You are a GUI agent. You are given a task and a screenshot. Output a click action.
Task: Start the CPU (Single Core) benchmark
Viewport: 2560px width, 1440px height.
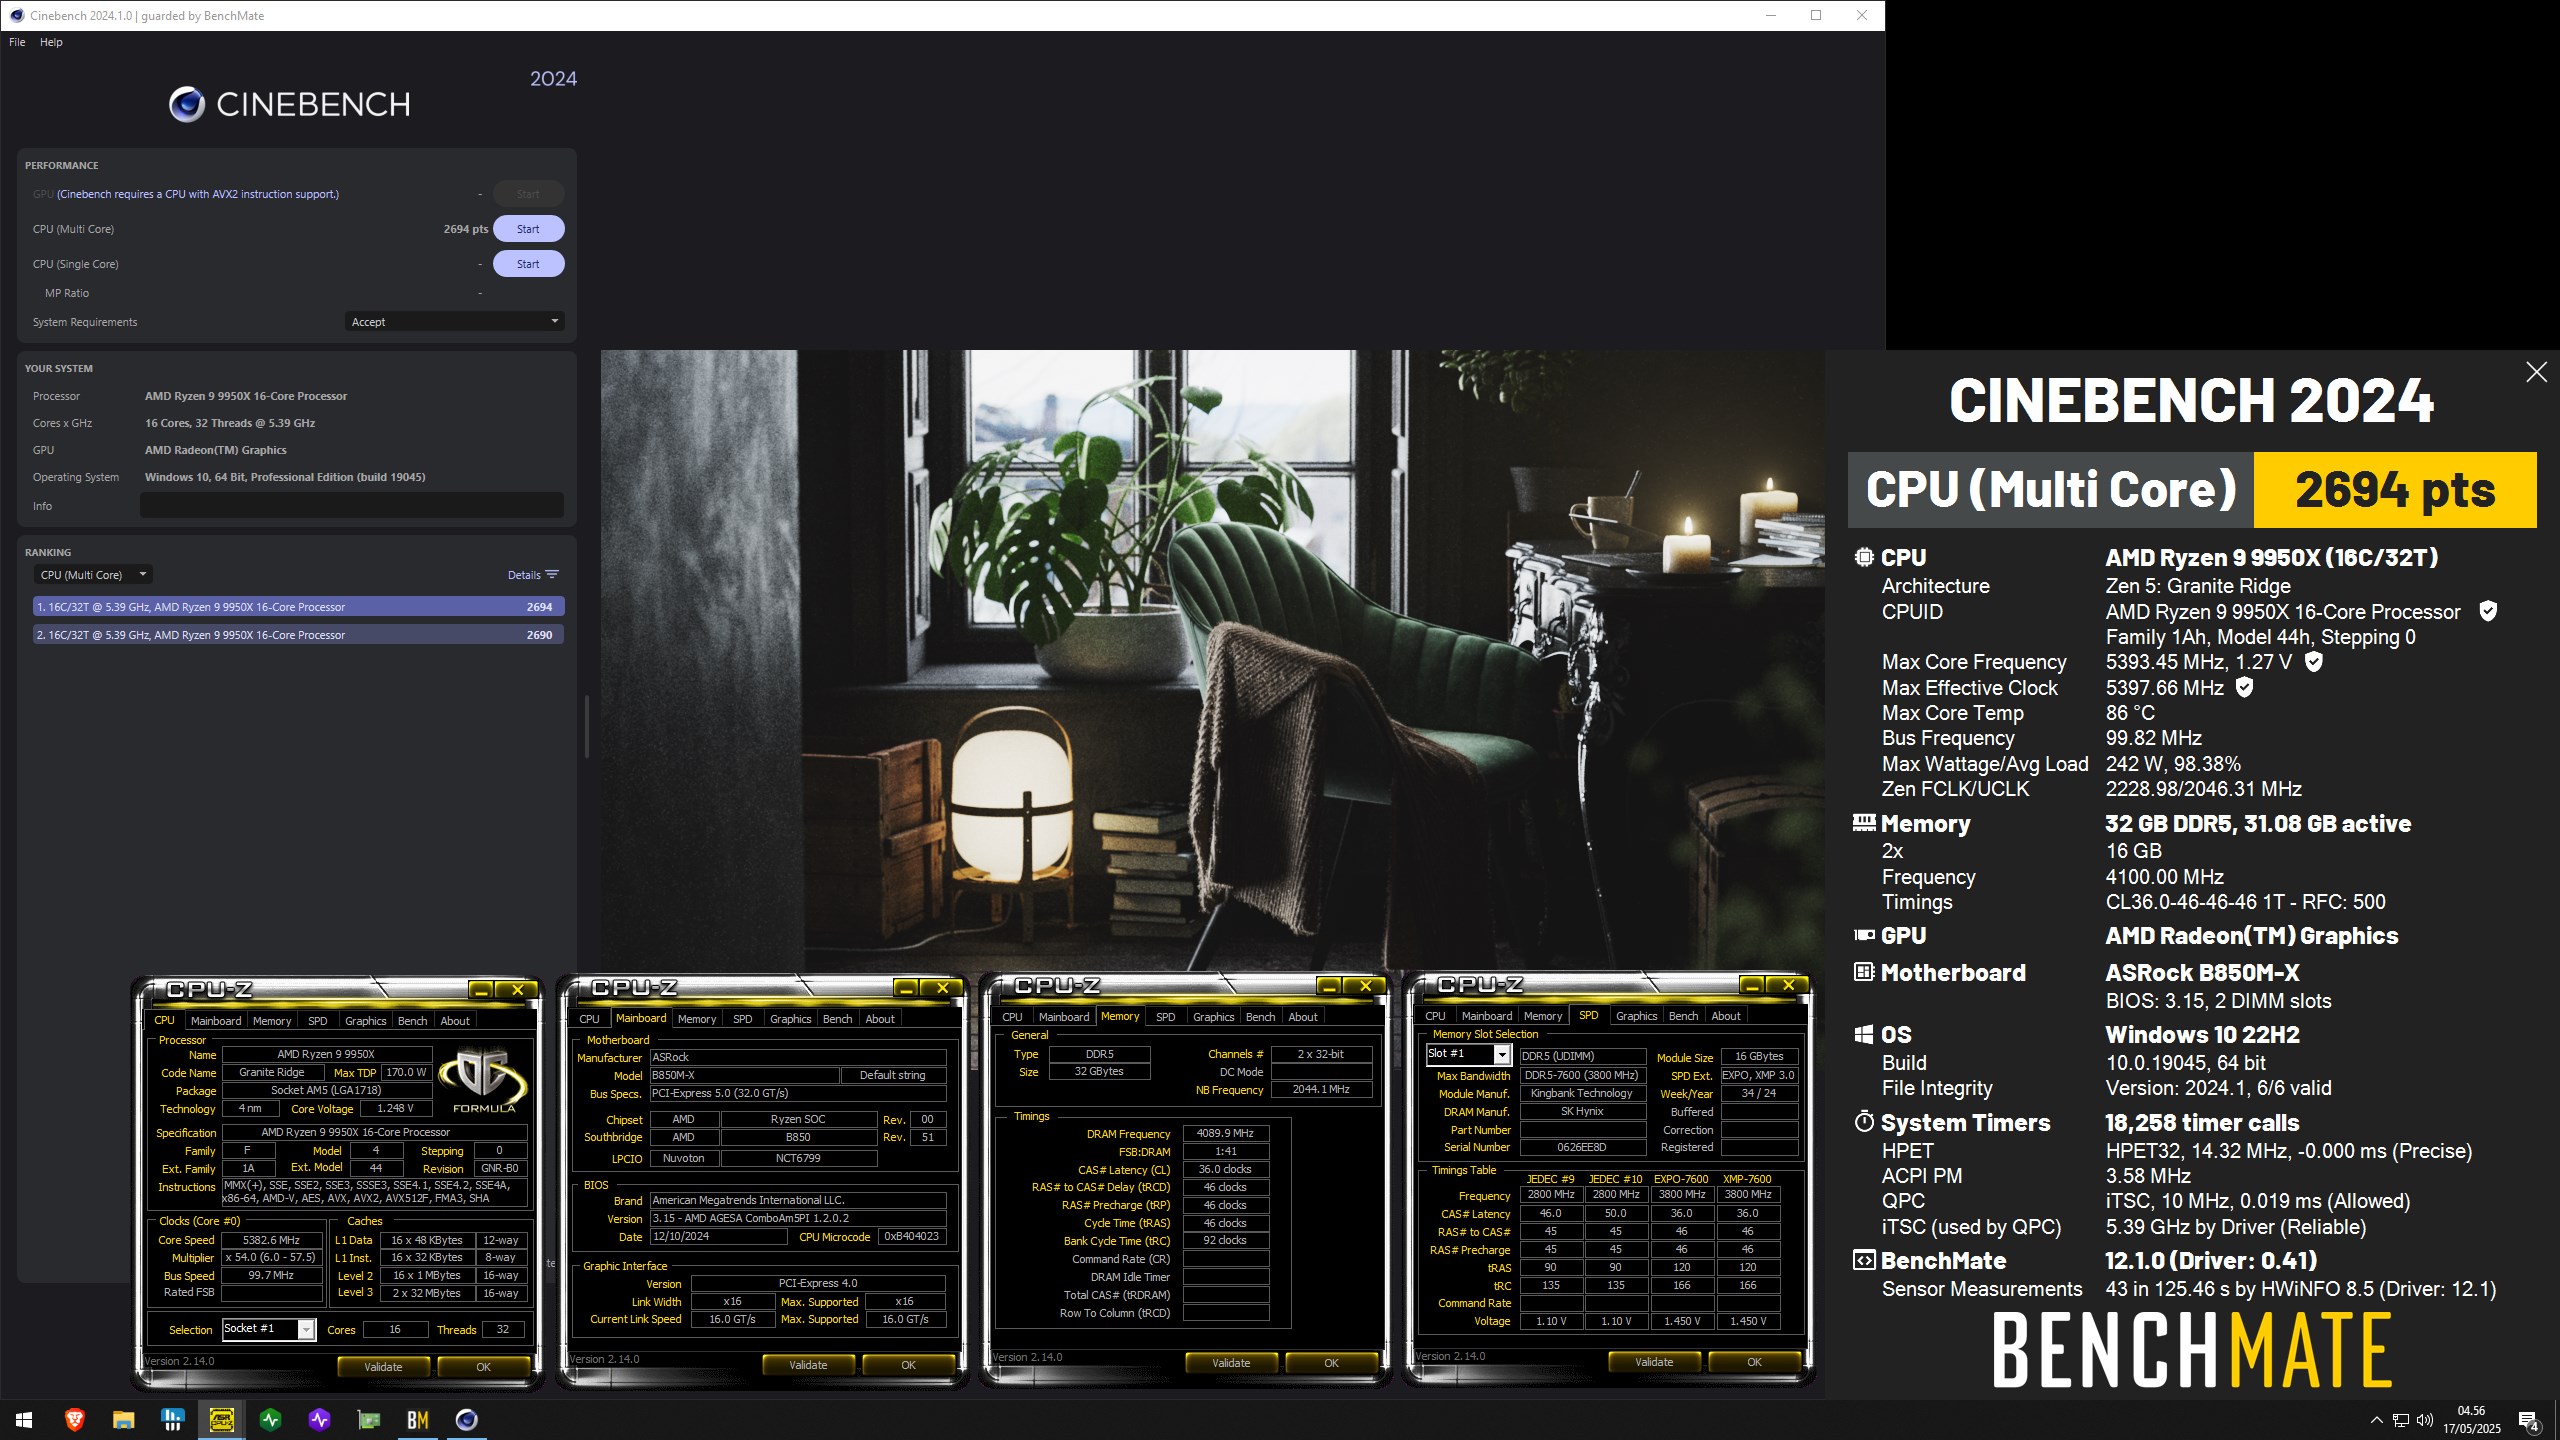click(x=528, y=264)
